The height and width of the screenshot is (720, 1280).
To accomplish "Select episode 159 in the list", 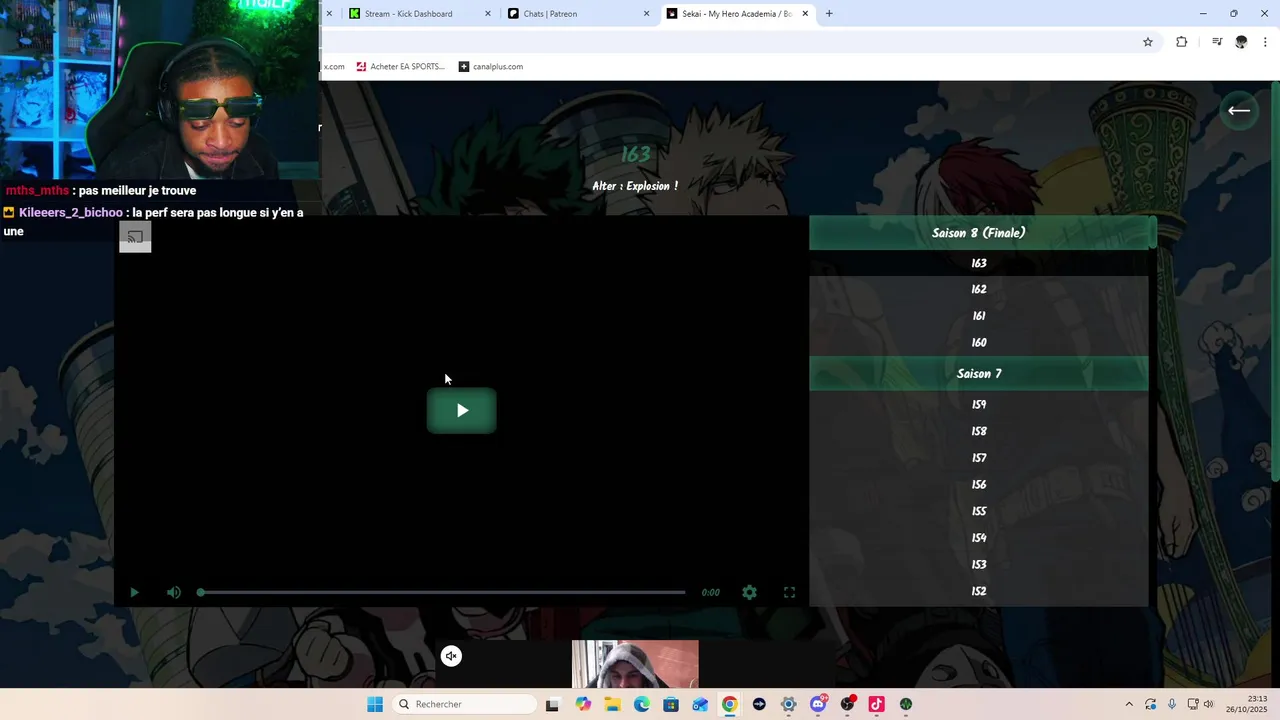I will point(978,405).
